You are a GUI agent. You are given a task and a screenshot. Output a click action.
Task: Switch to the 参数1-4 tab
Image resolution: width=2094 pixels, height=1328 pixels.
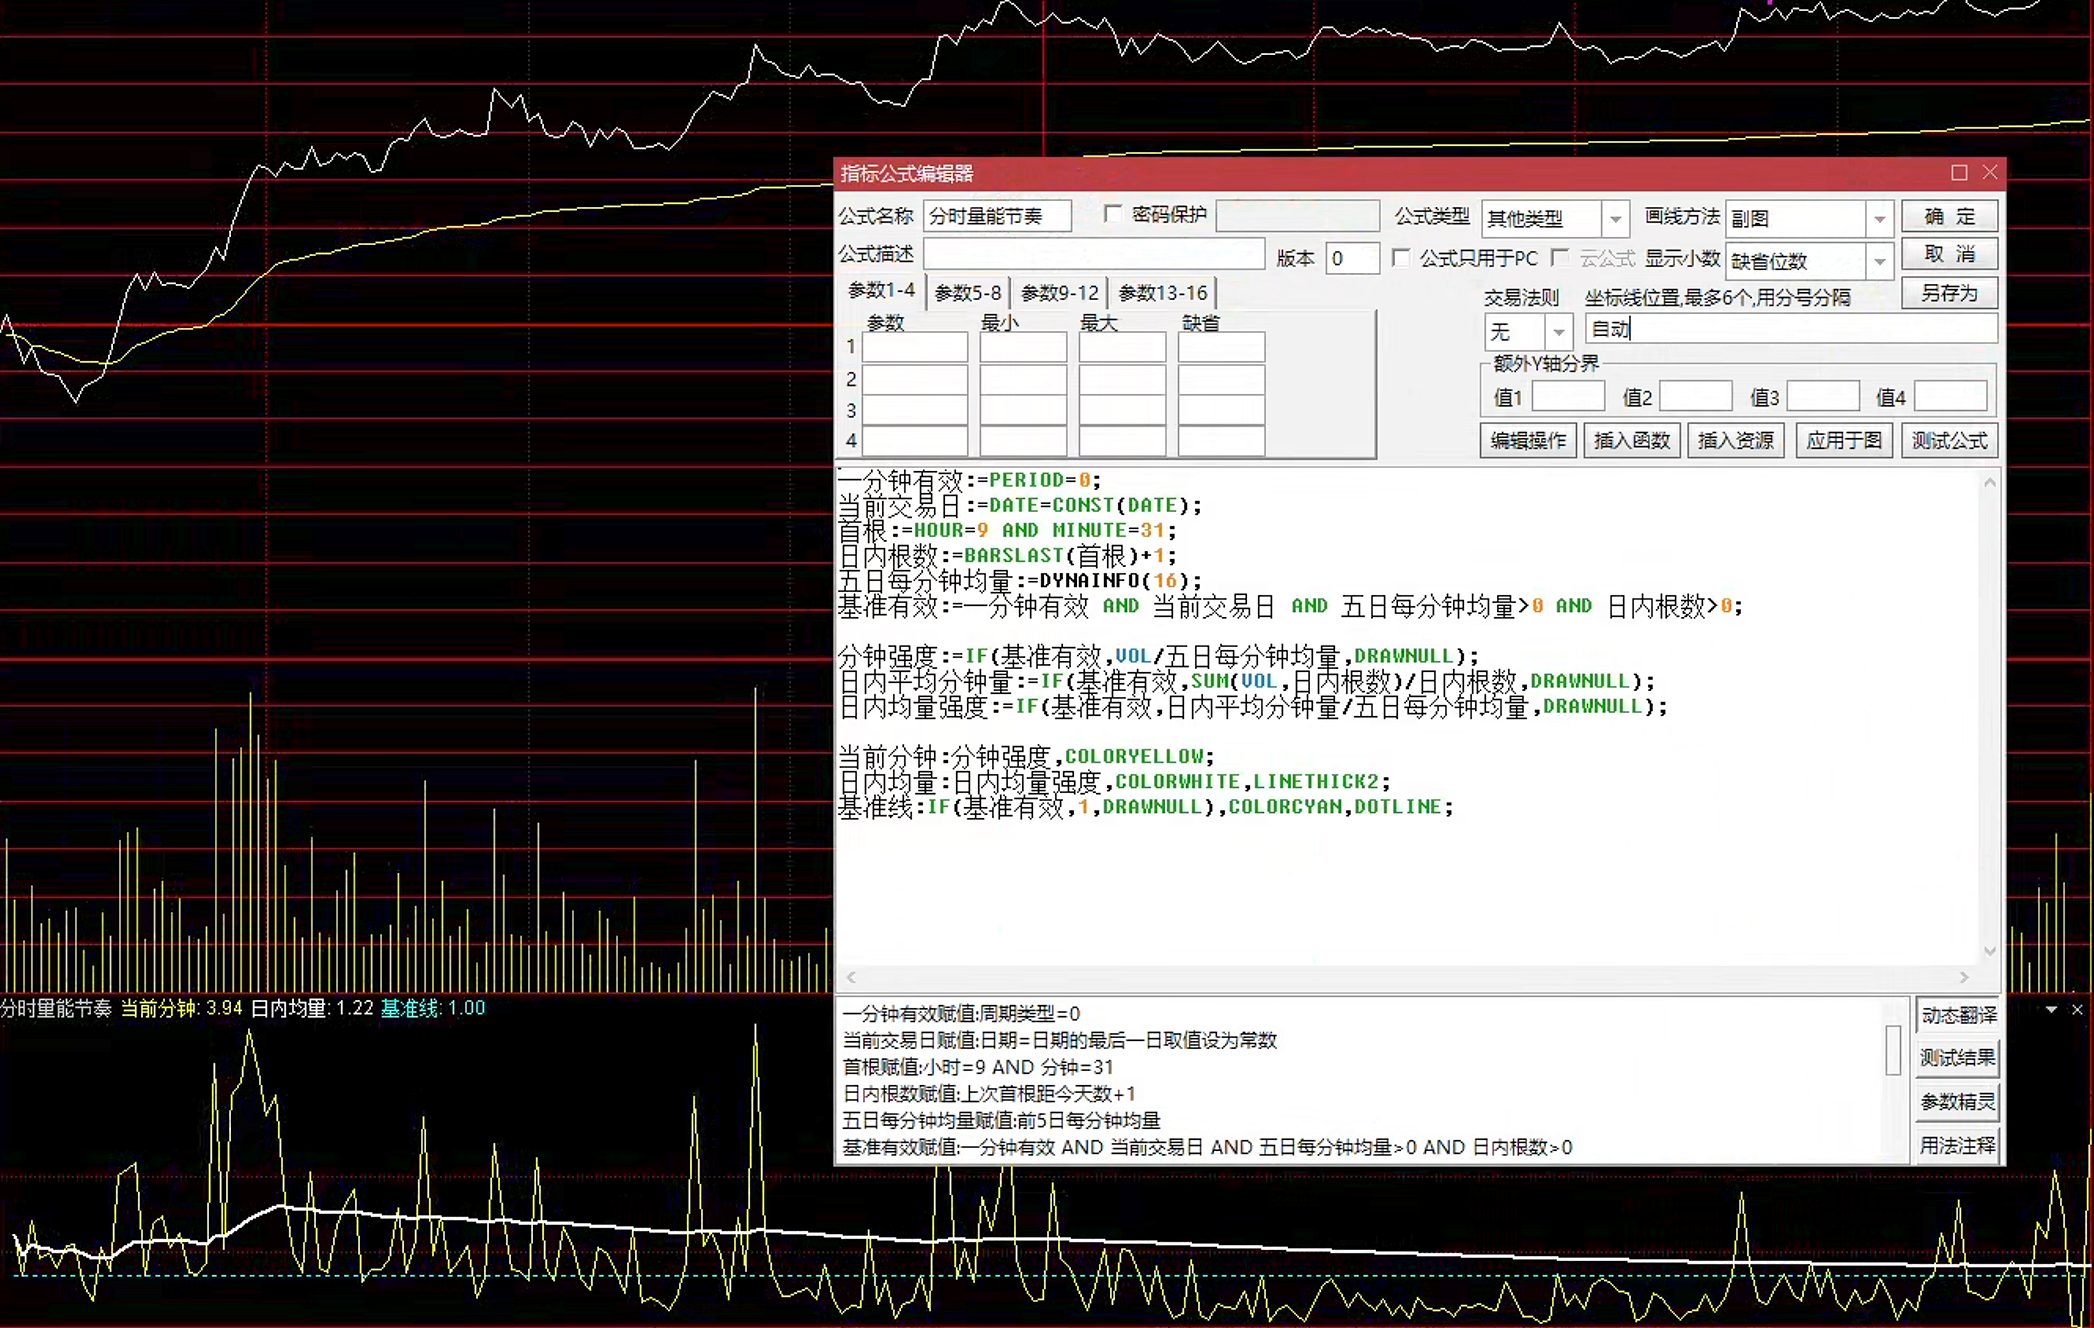(x=881, y=290)
